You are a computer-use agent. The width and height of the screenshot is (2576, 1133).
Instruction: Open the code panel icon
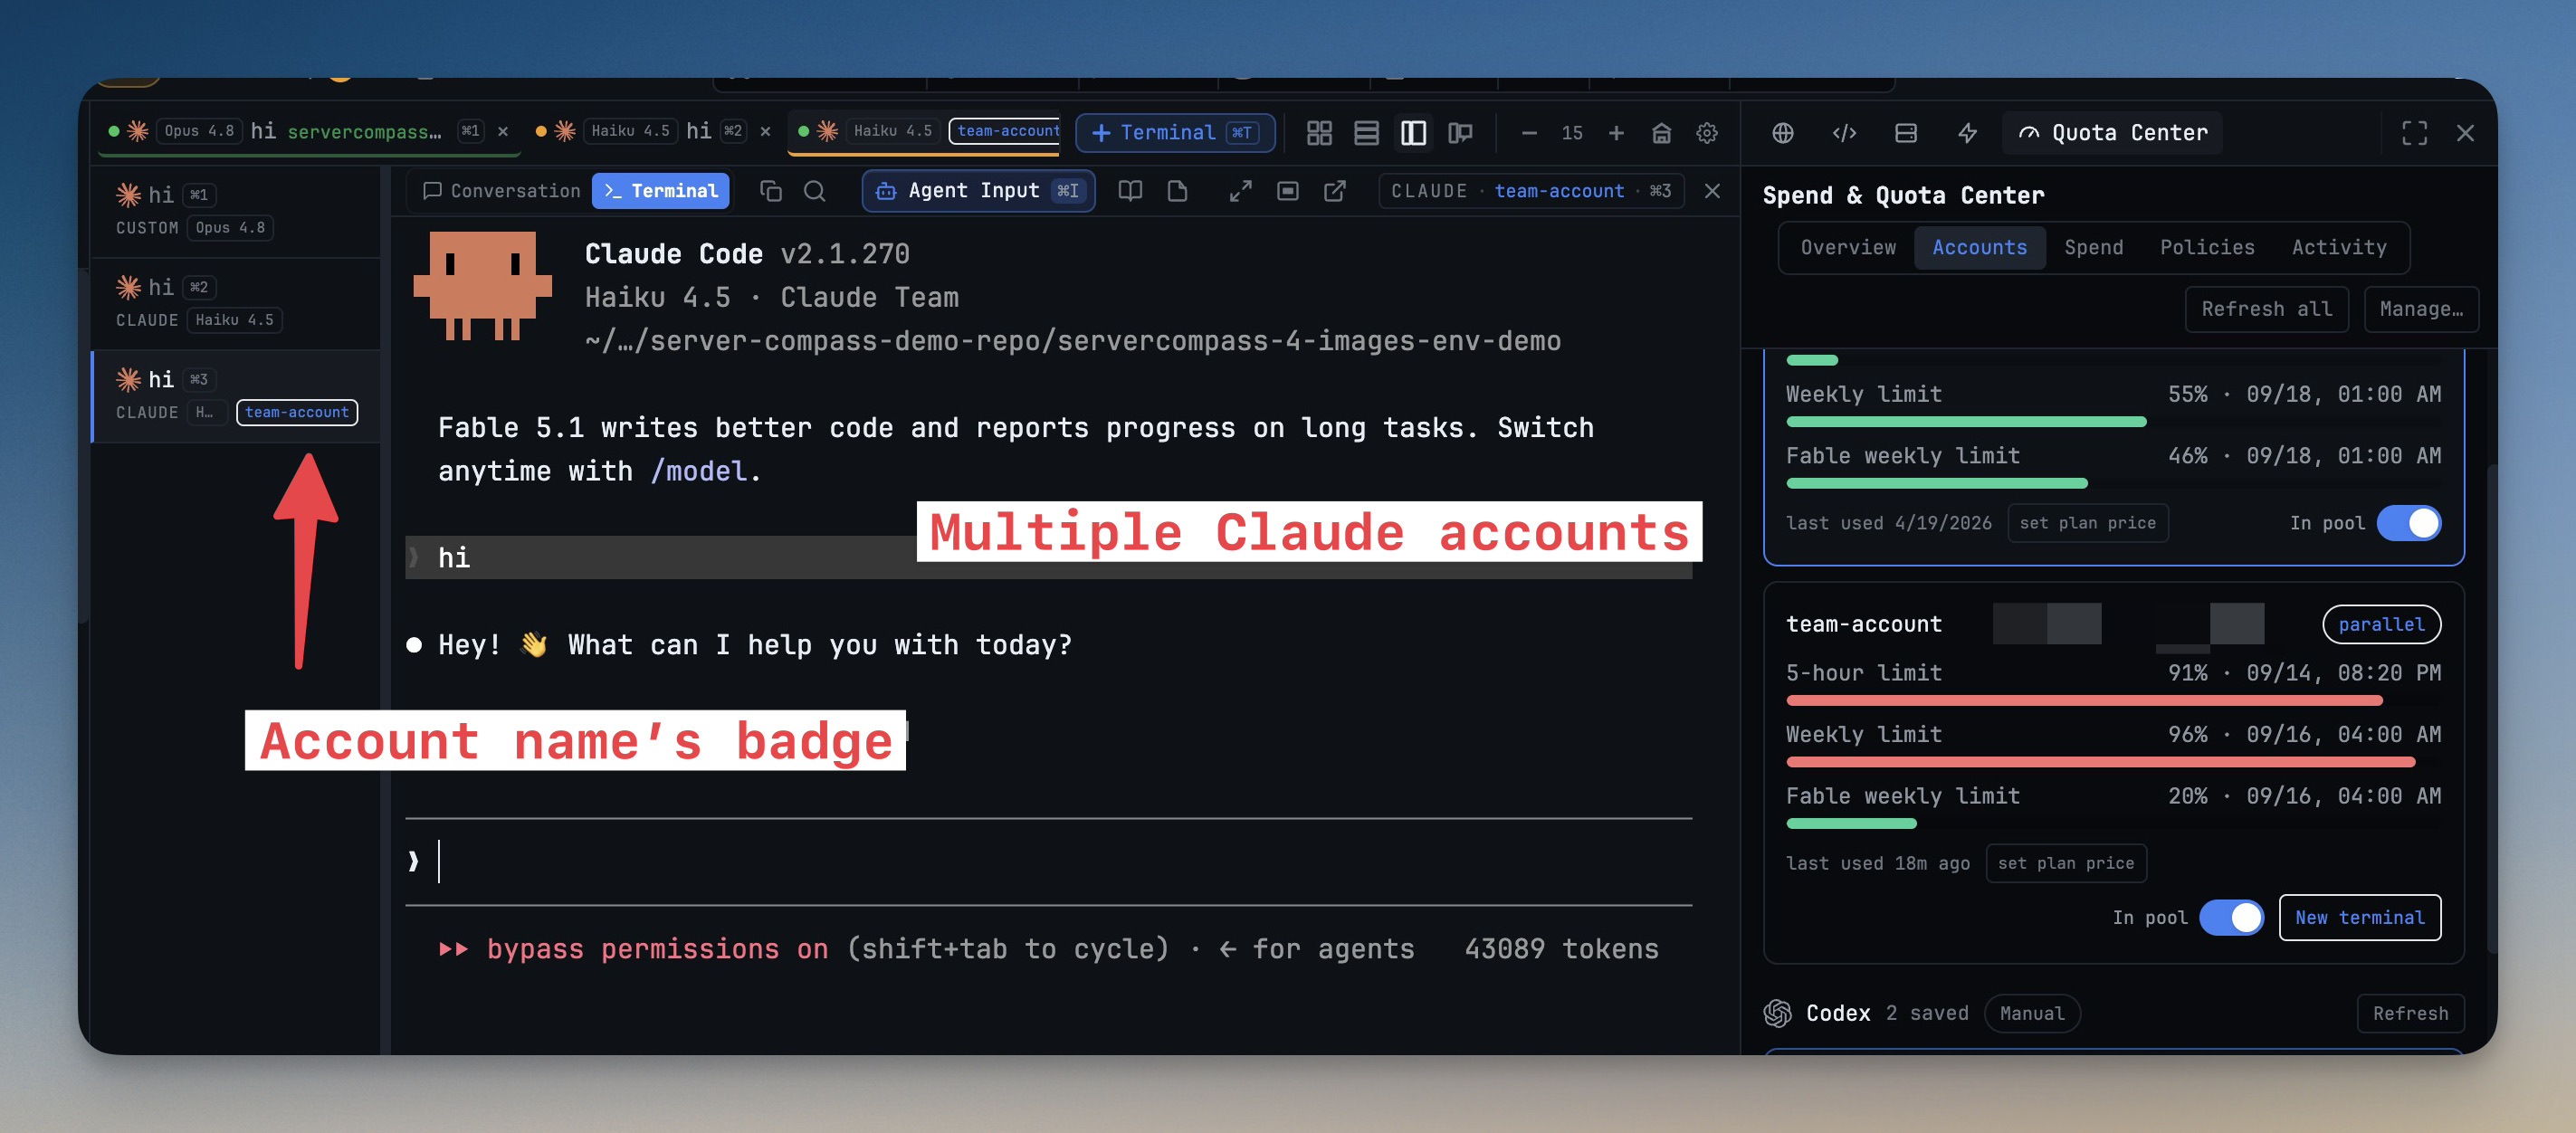1844,133
